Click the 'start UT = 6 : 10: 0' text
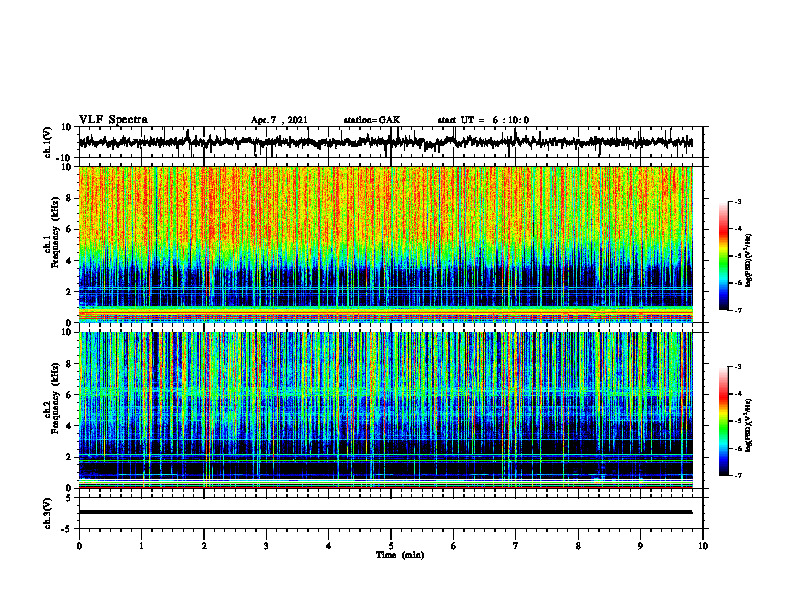792x612 pixels. [x=483, y=120]
